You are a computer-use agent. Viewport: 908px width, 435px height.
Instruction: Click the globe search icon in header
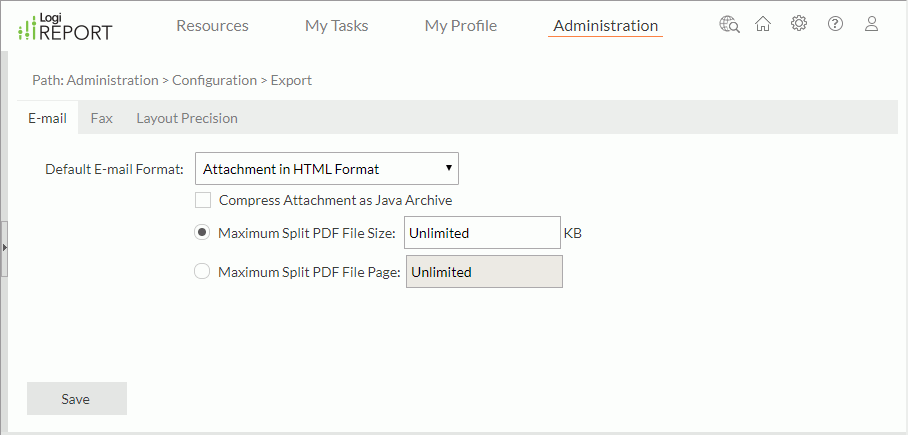pyautogui.click(x=729, y=25)
